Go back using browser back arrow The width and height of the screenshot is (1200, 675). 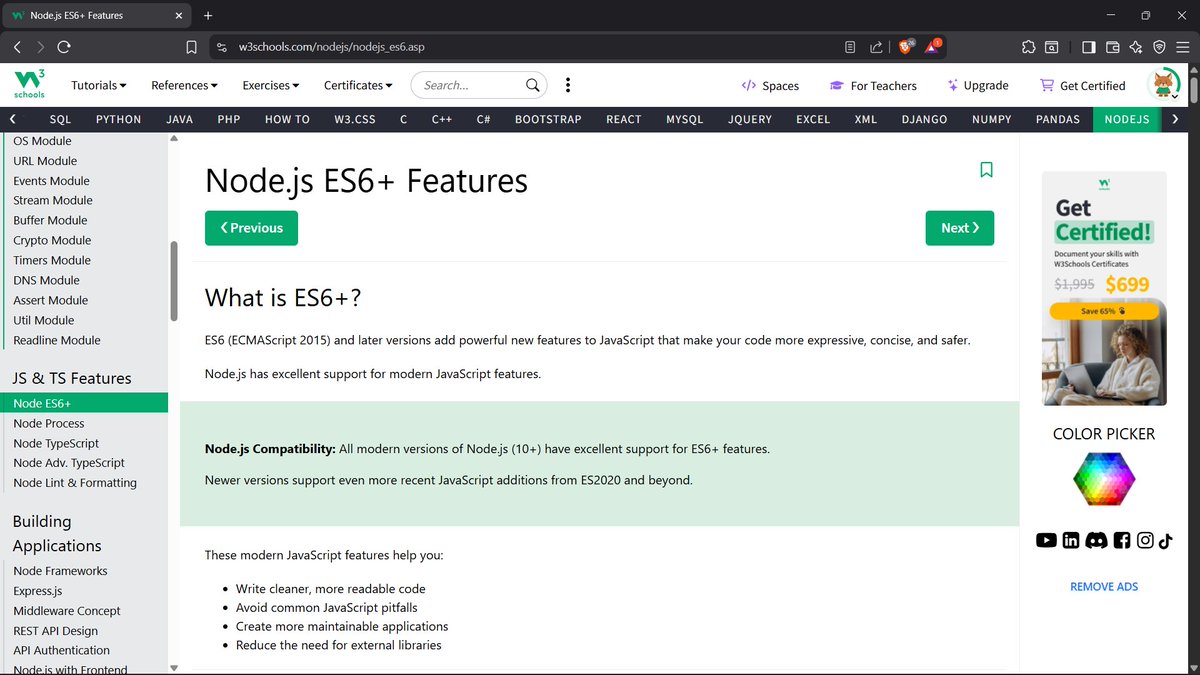[x=17, y=47]
